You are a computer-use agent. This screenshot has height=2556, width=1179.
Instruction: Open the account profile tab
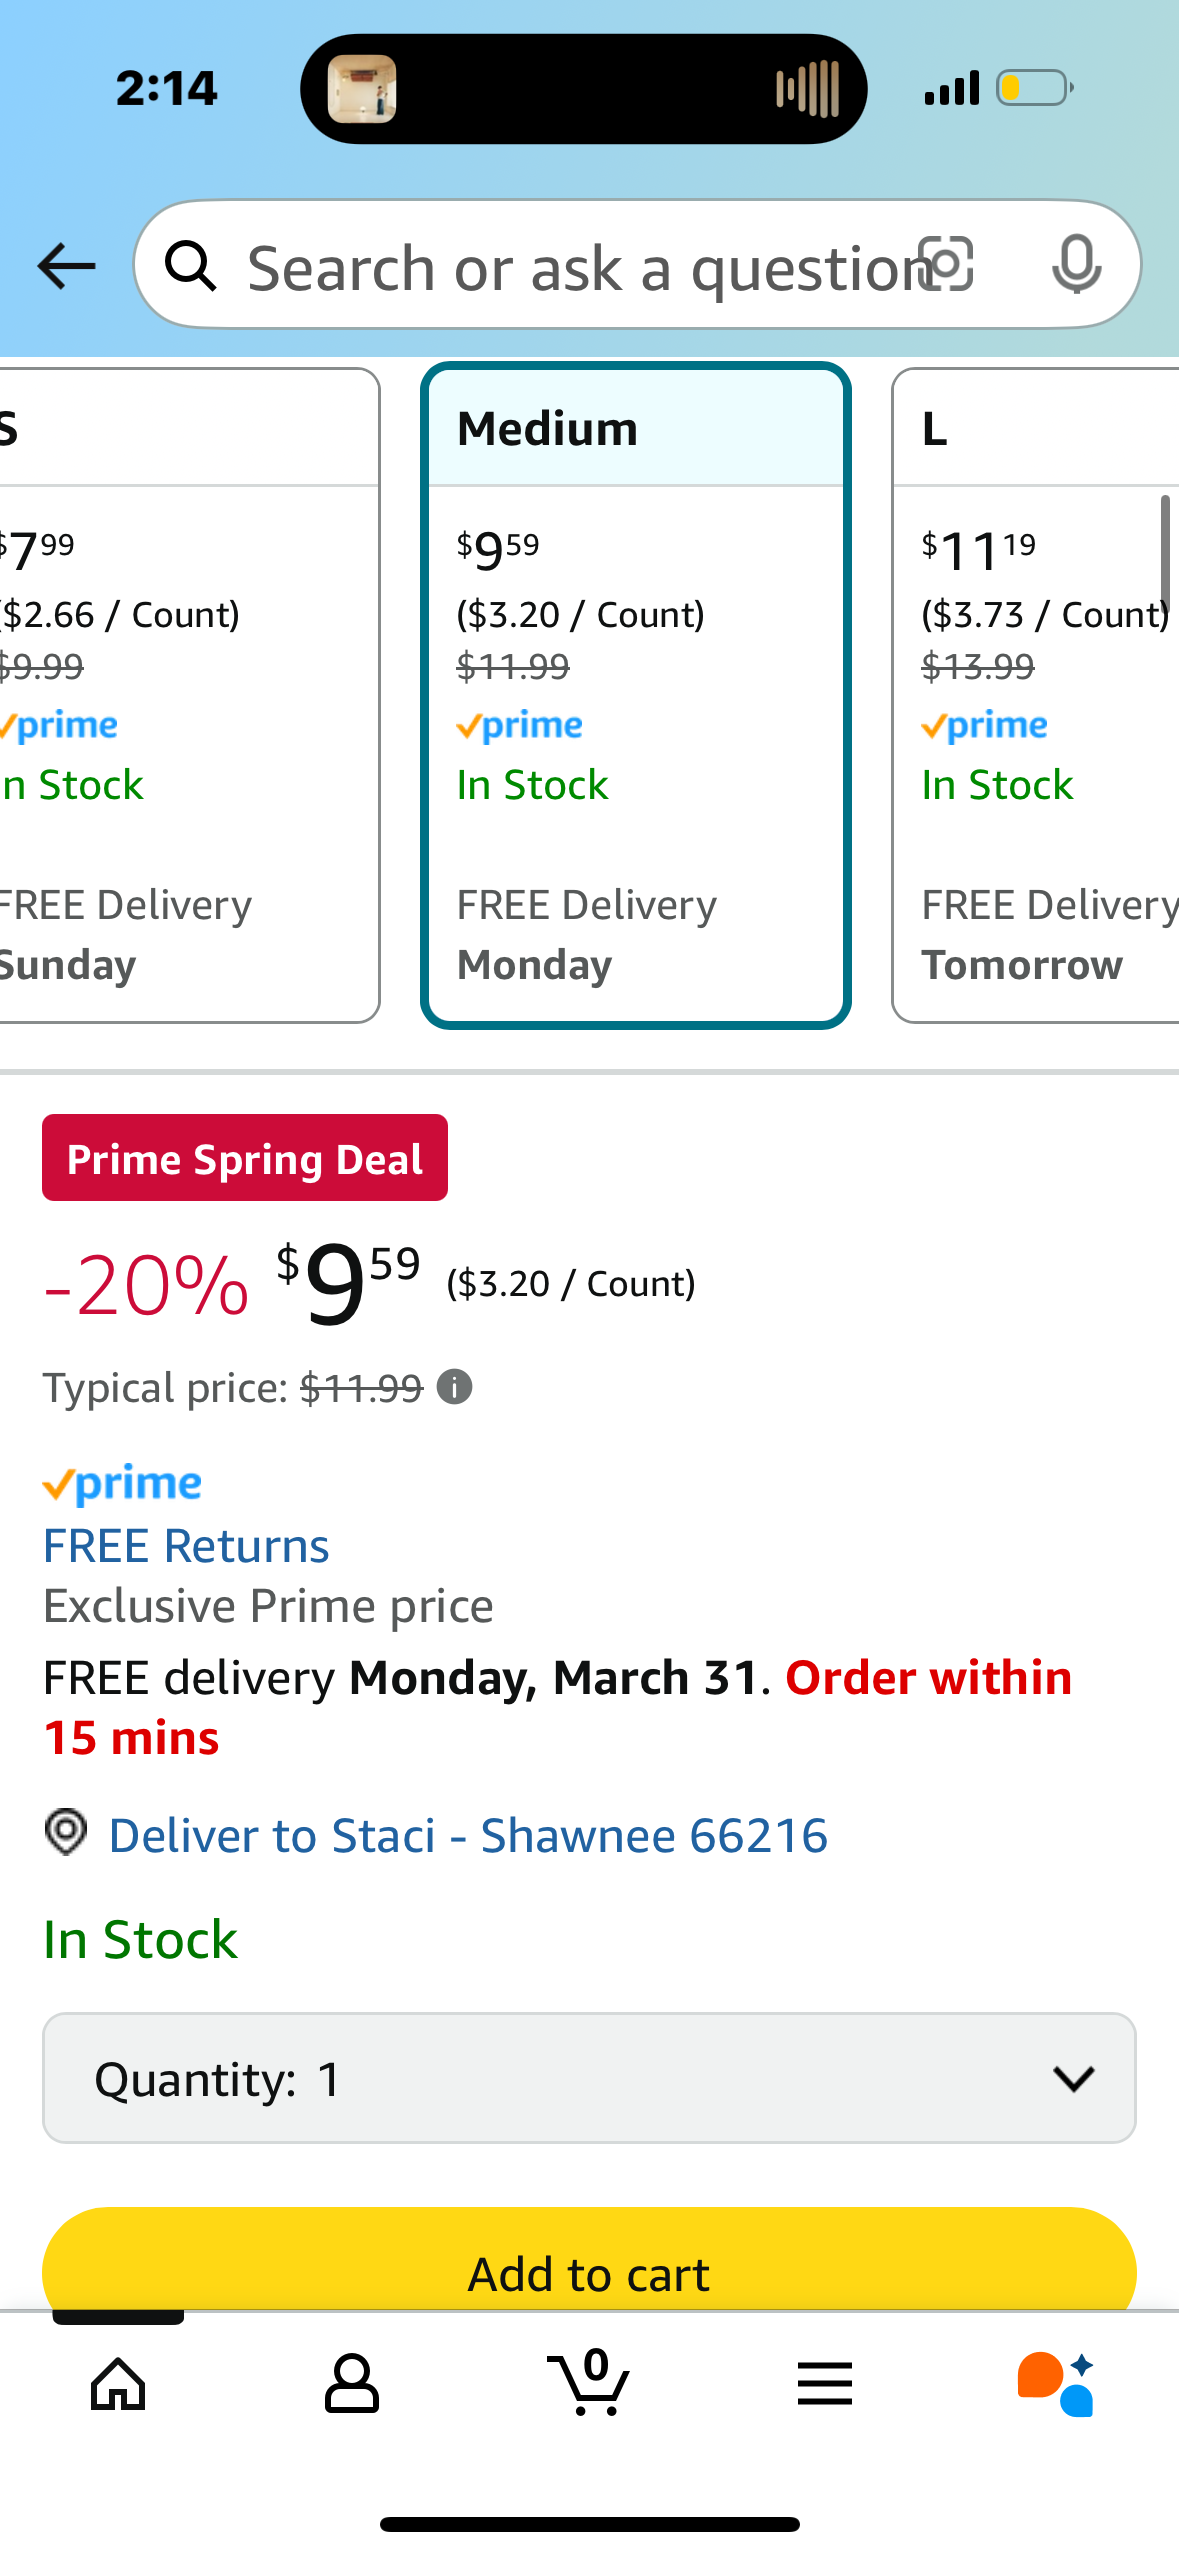pyautogui.click(x=352, y=2382)
